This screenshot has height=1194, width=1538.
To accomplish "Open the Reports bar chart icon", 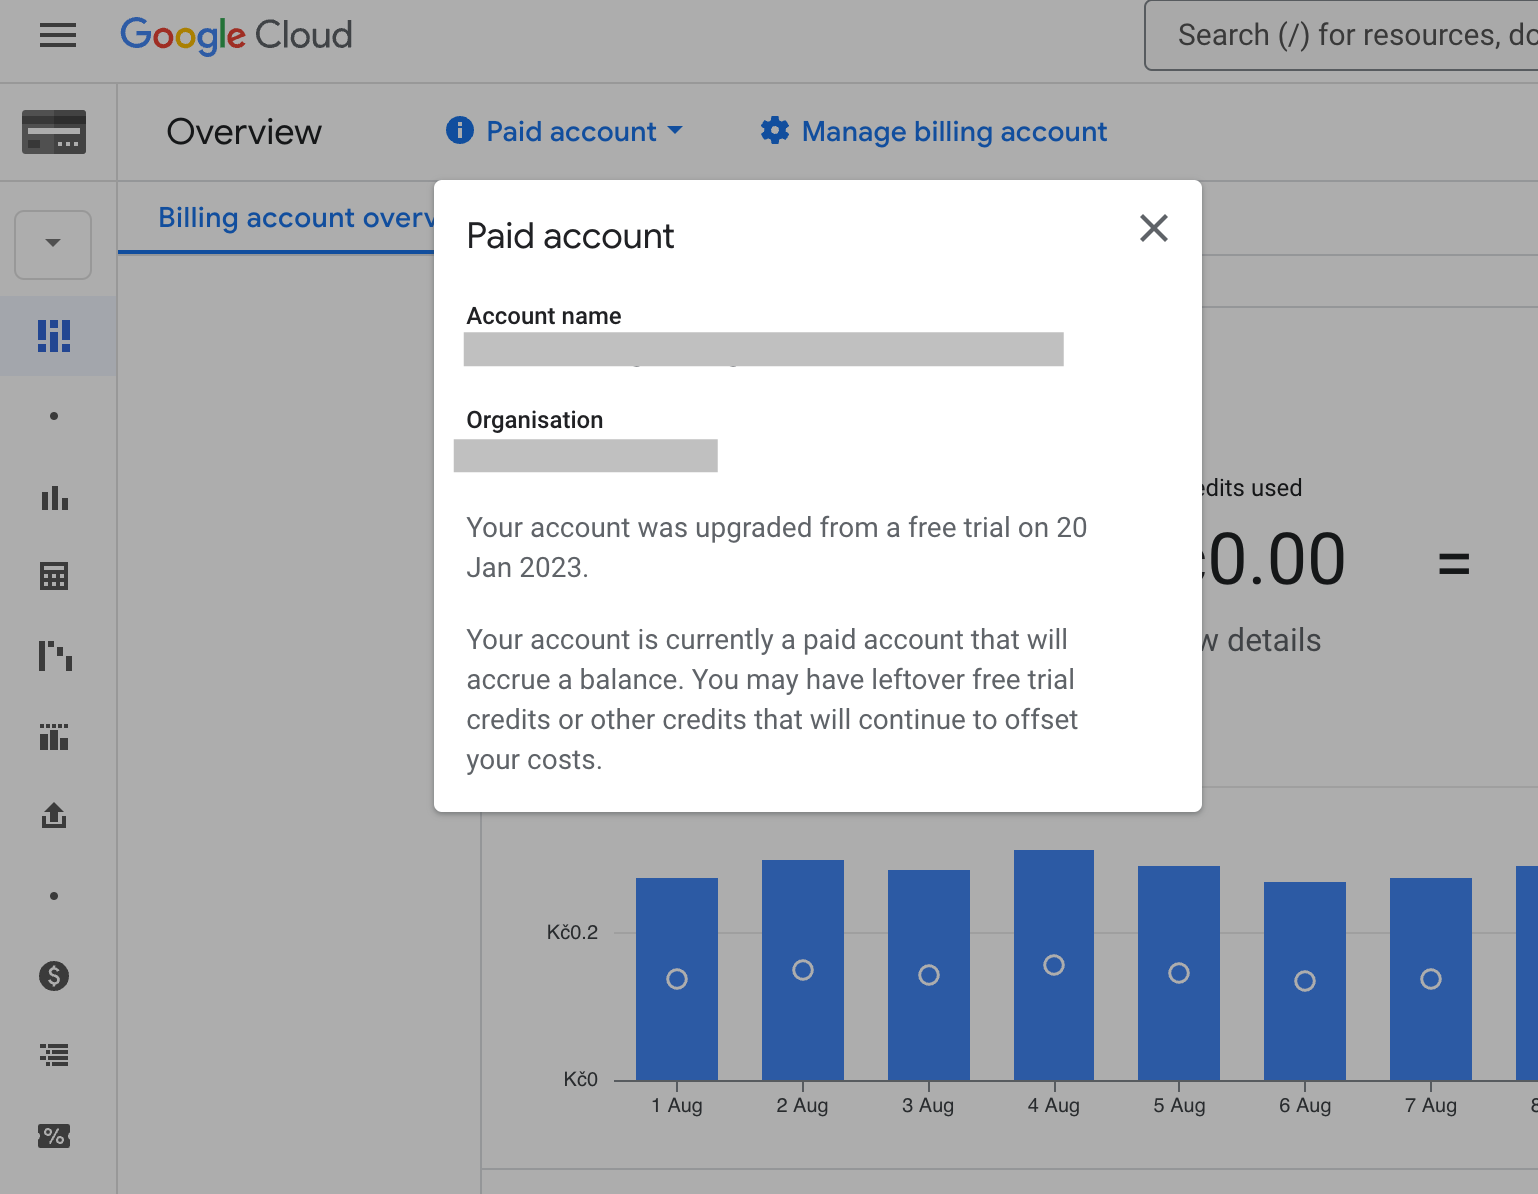I will (x=54, y=497).
